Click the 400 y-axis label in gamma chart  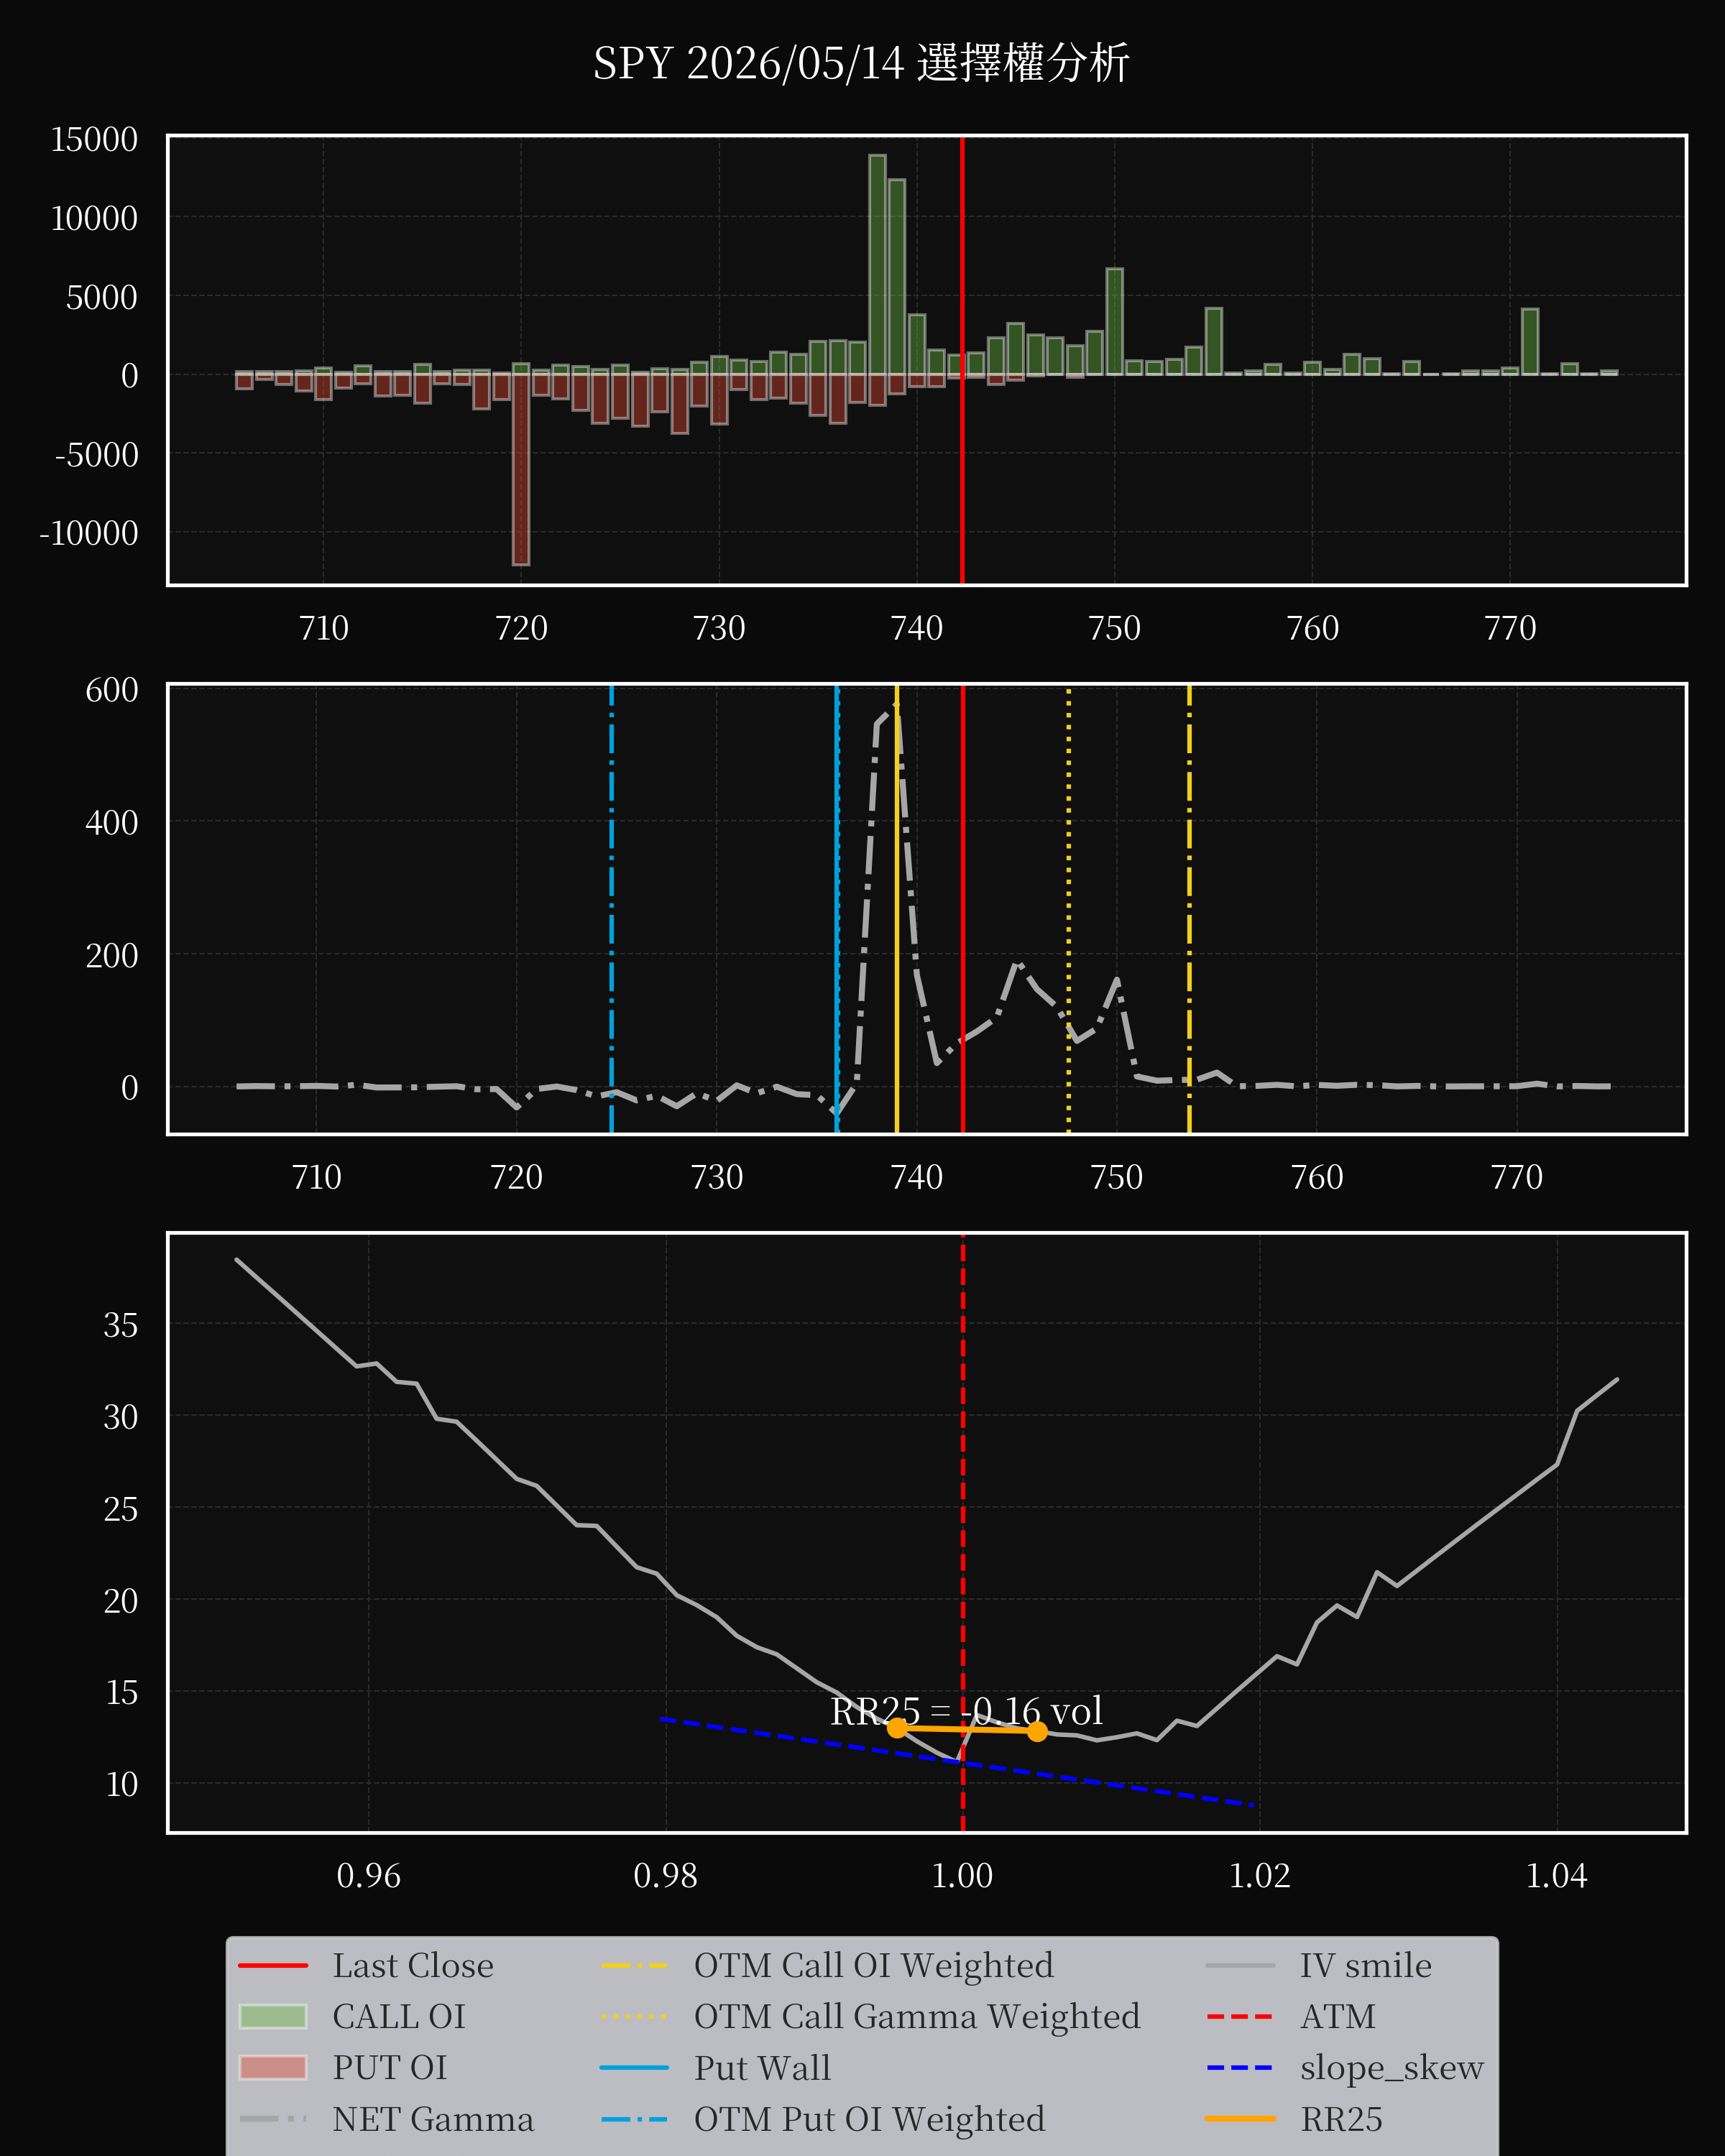coord(112,823)
